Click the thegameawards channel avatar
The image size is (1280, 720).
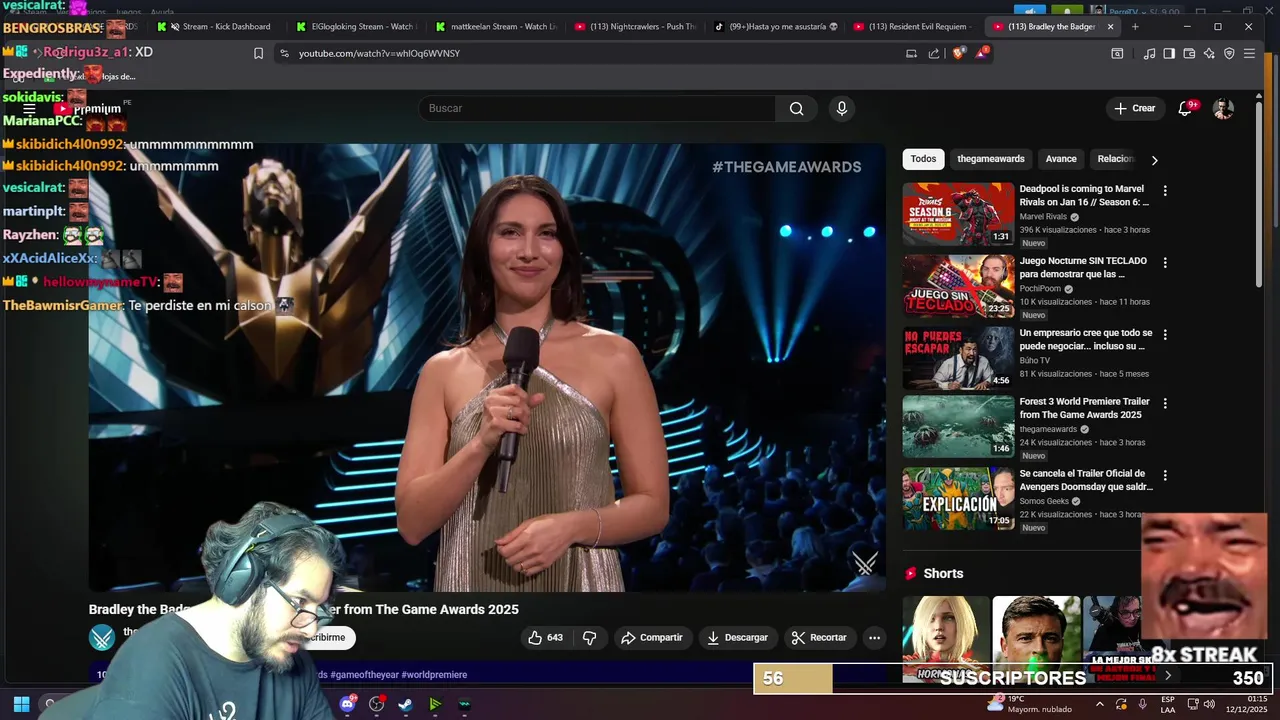pos(102,637)
